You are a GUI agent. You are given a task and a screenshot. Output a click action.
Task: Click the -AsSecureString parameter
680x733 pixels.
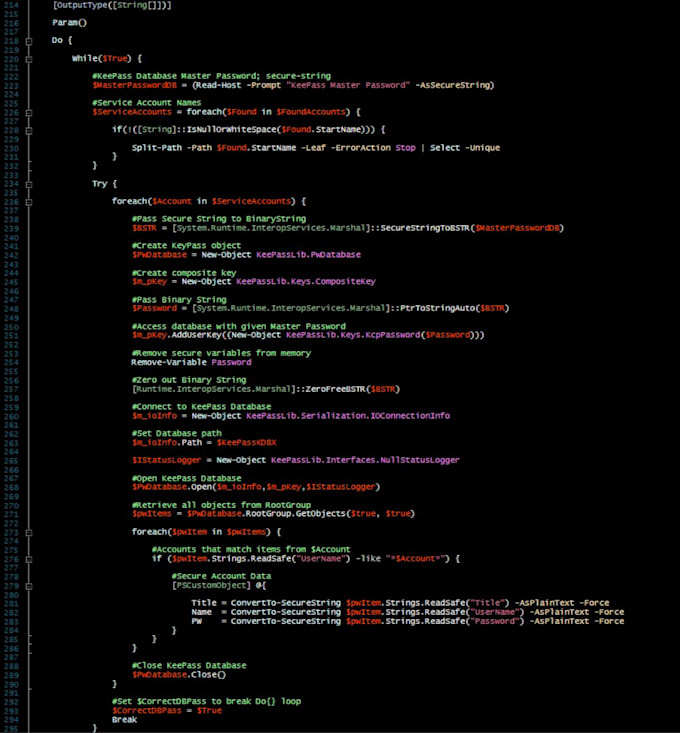click(452, 85)
